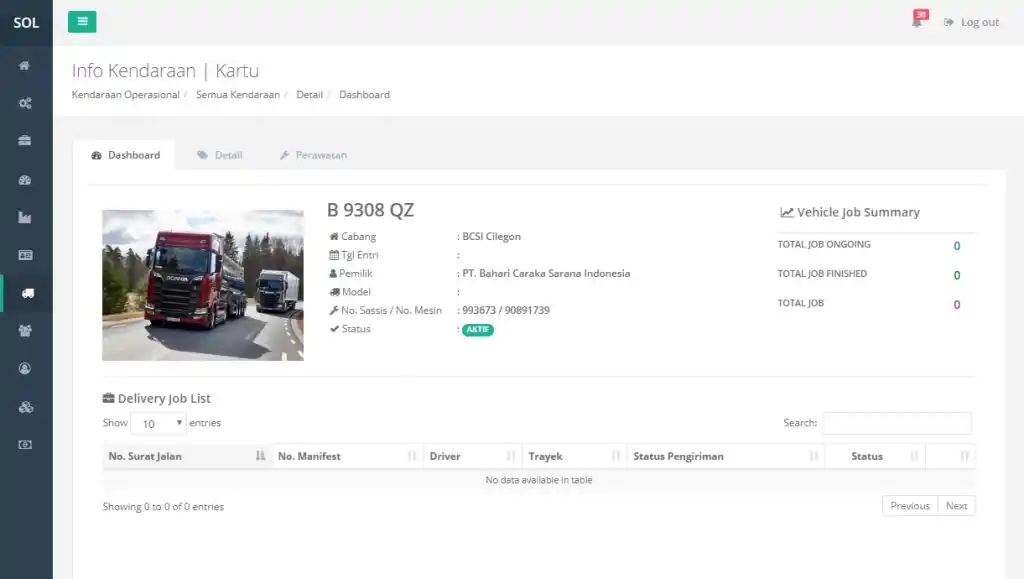Click 'Showing 0 to 0 of 0 entries' text

[x=163, y=507]
